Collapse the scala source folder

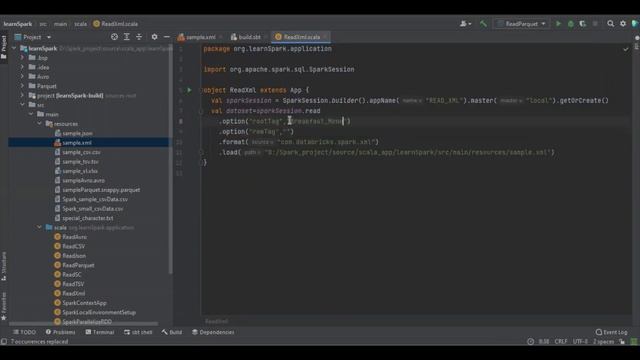tap(40, 227)
